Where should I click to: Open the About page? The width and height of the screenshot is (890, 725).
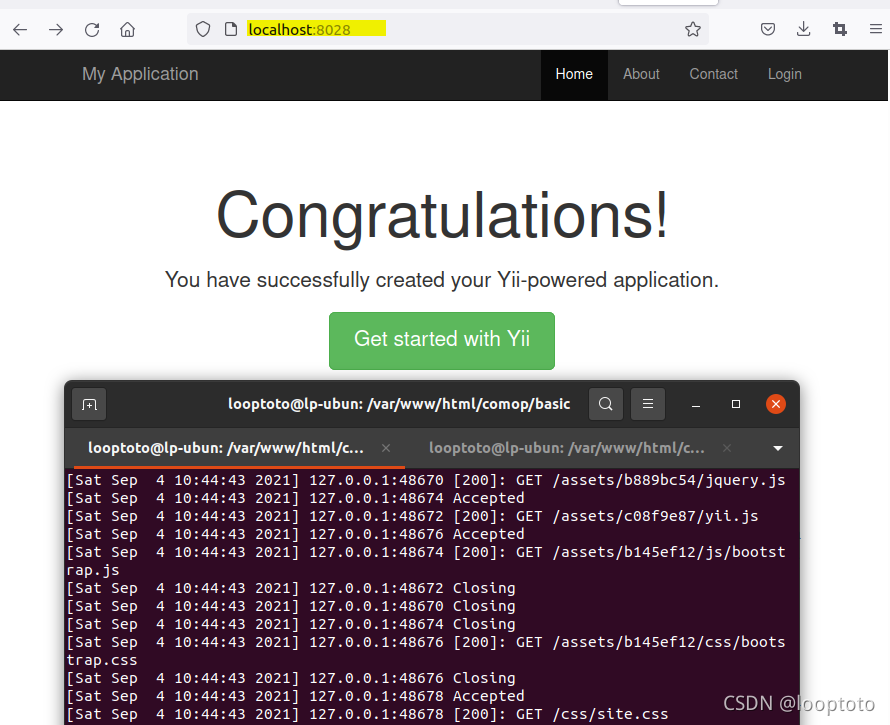click(x=641, y=74)
